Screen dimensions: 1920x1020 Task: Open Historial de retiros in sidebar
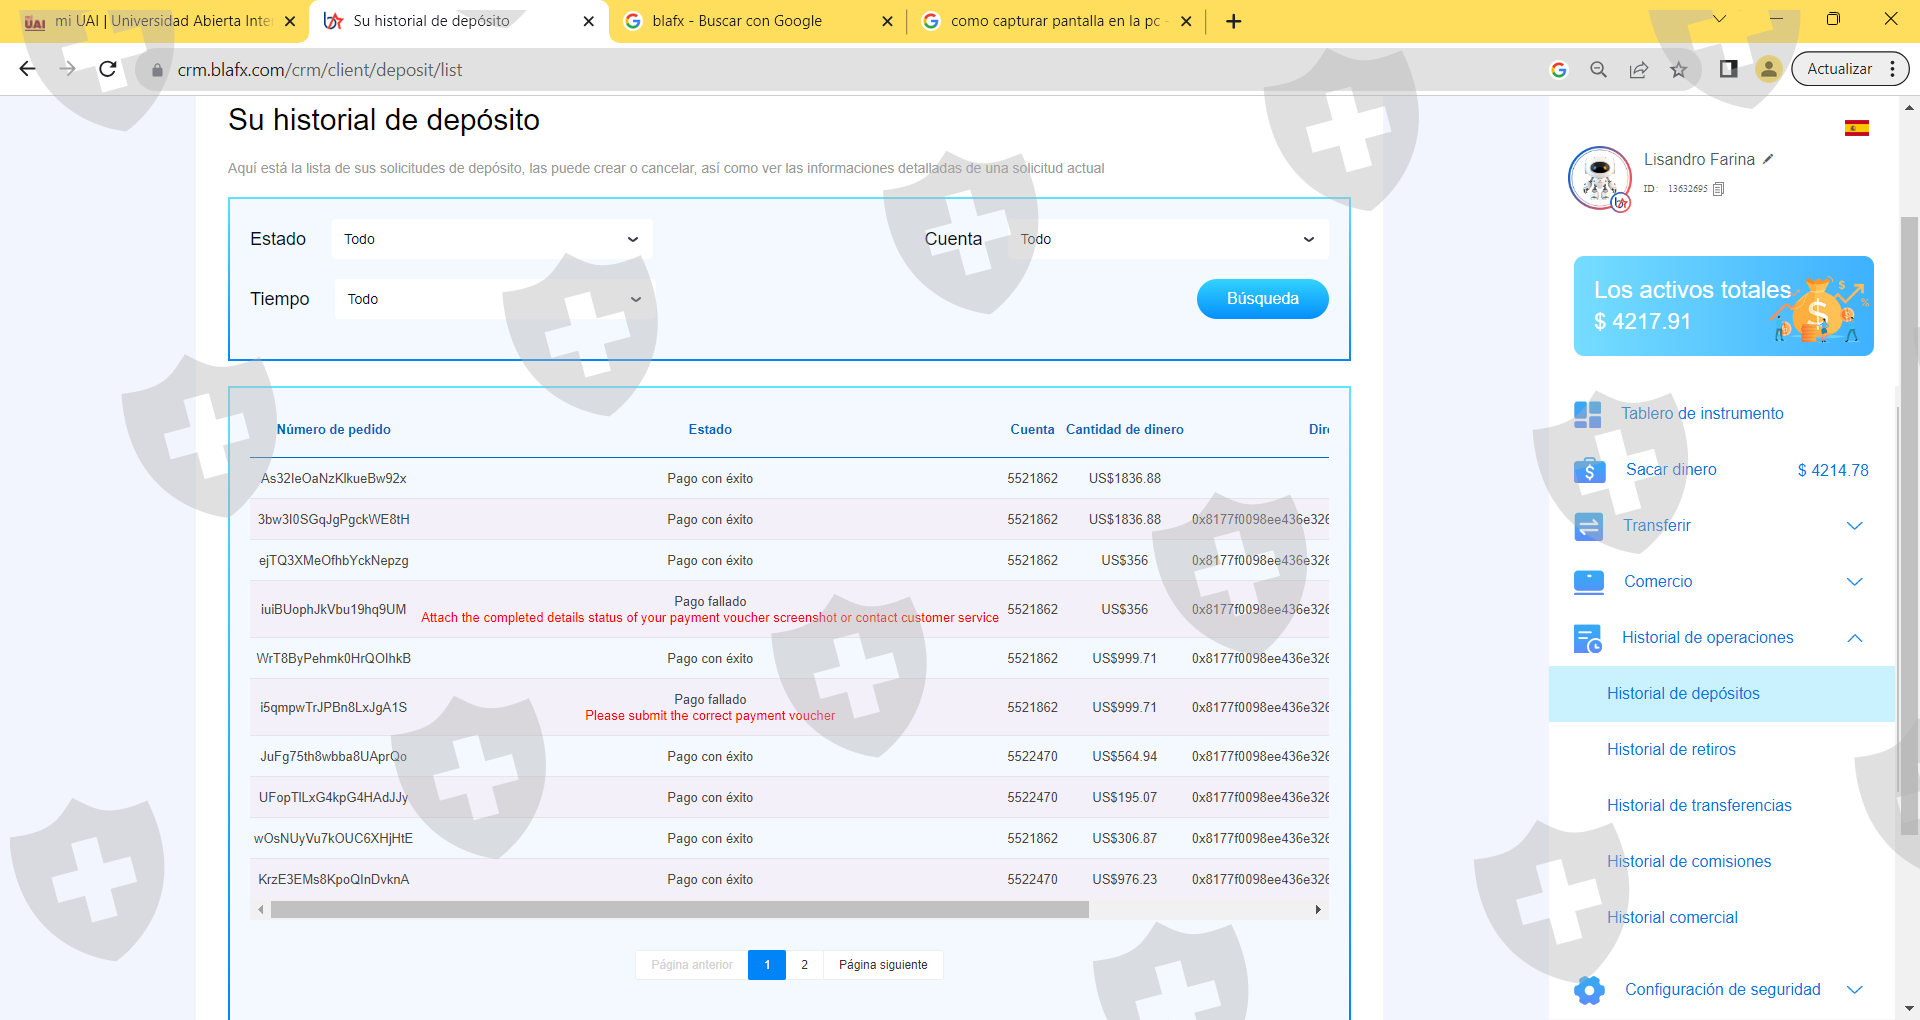pos(1670,750)
